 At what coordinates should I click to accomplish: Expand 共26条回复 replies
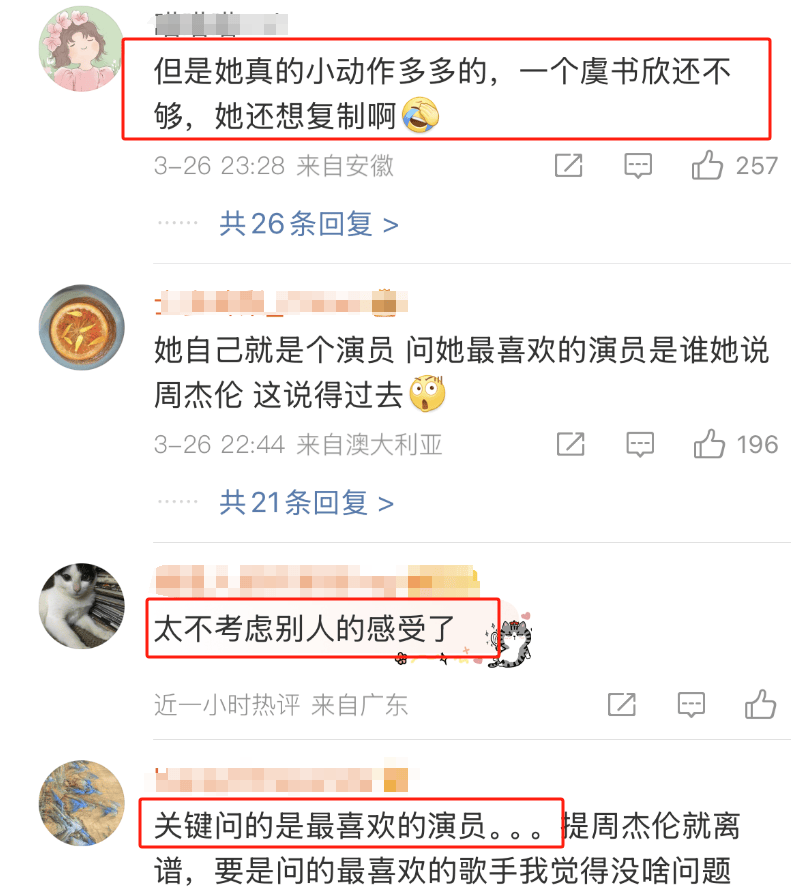tap(309, 224)
